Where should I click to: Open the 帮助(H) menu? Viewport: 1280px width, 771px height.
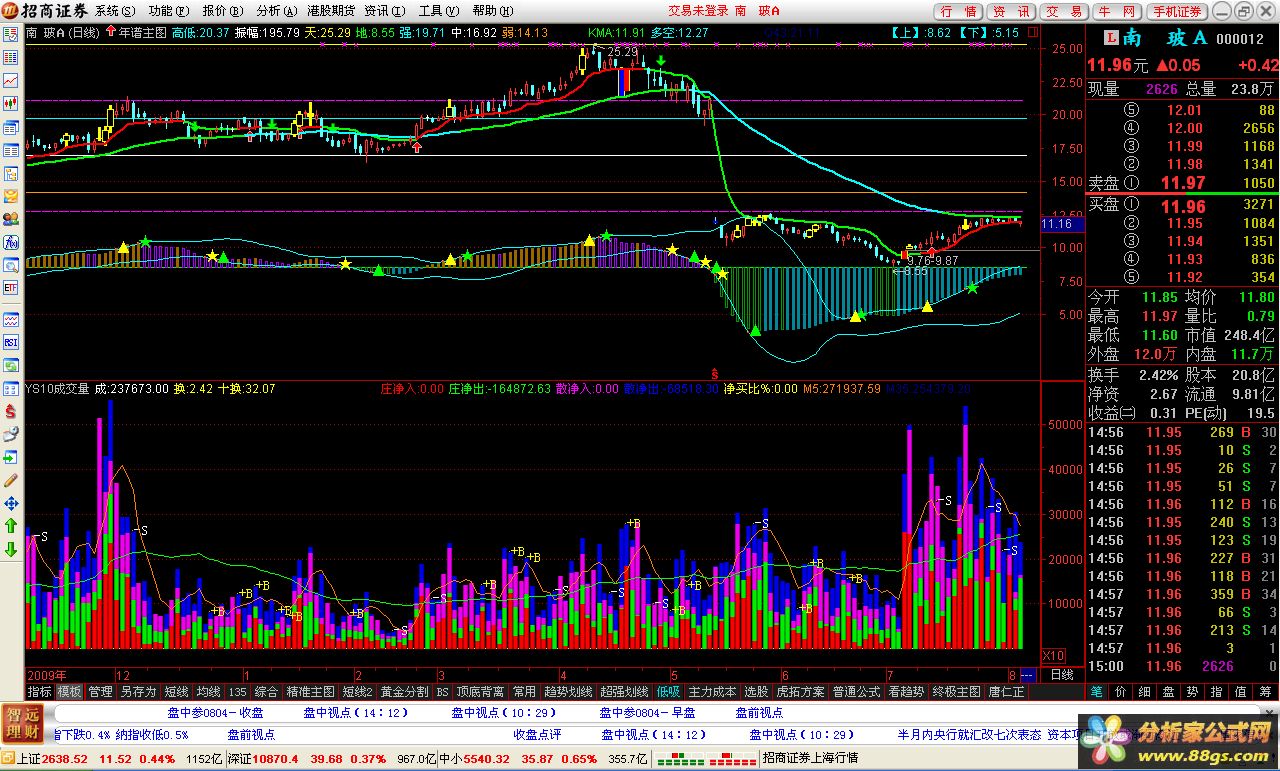click(x=492, y=11)
